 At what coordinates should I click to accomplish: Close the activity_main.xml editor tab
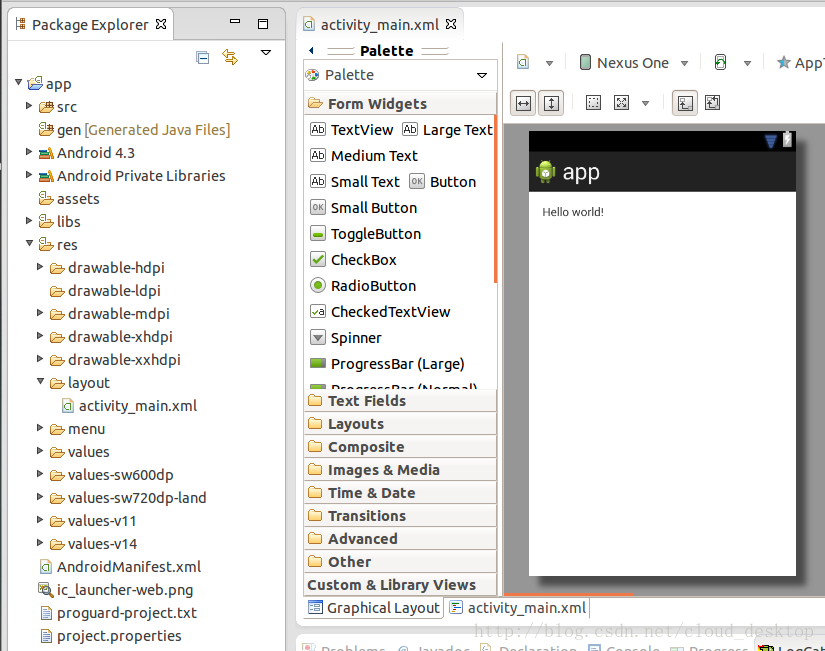click(x=451, y=24)
